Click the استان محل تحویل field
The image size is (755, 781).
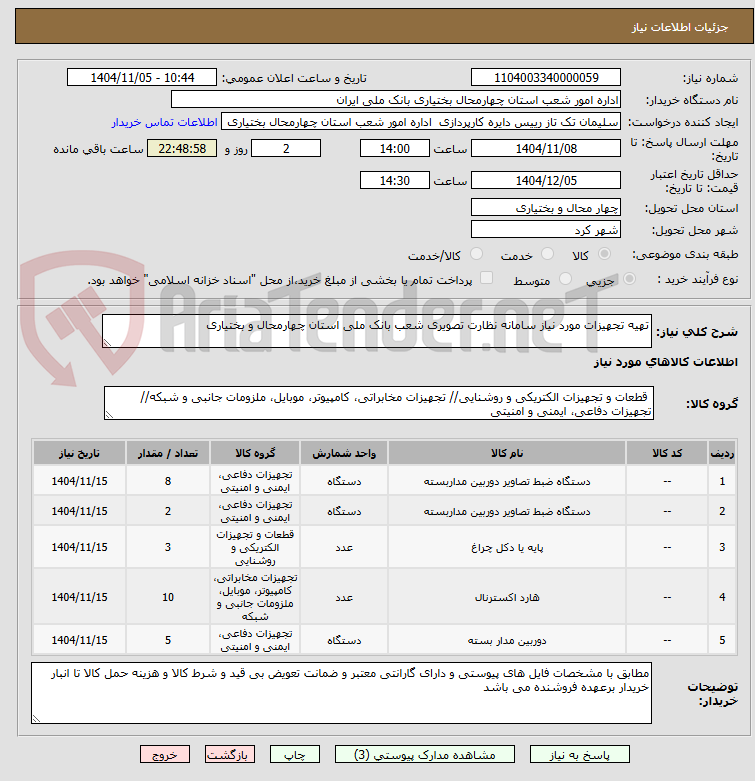point(546,207)
